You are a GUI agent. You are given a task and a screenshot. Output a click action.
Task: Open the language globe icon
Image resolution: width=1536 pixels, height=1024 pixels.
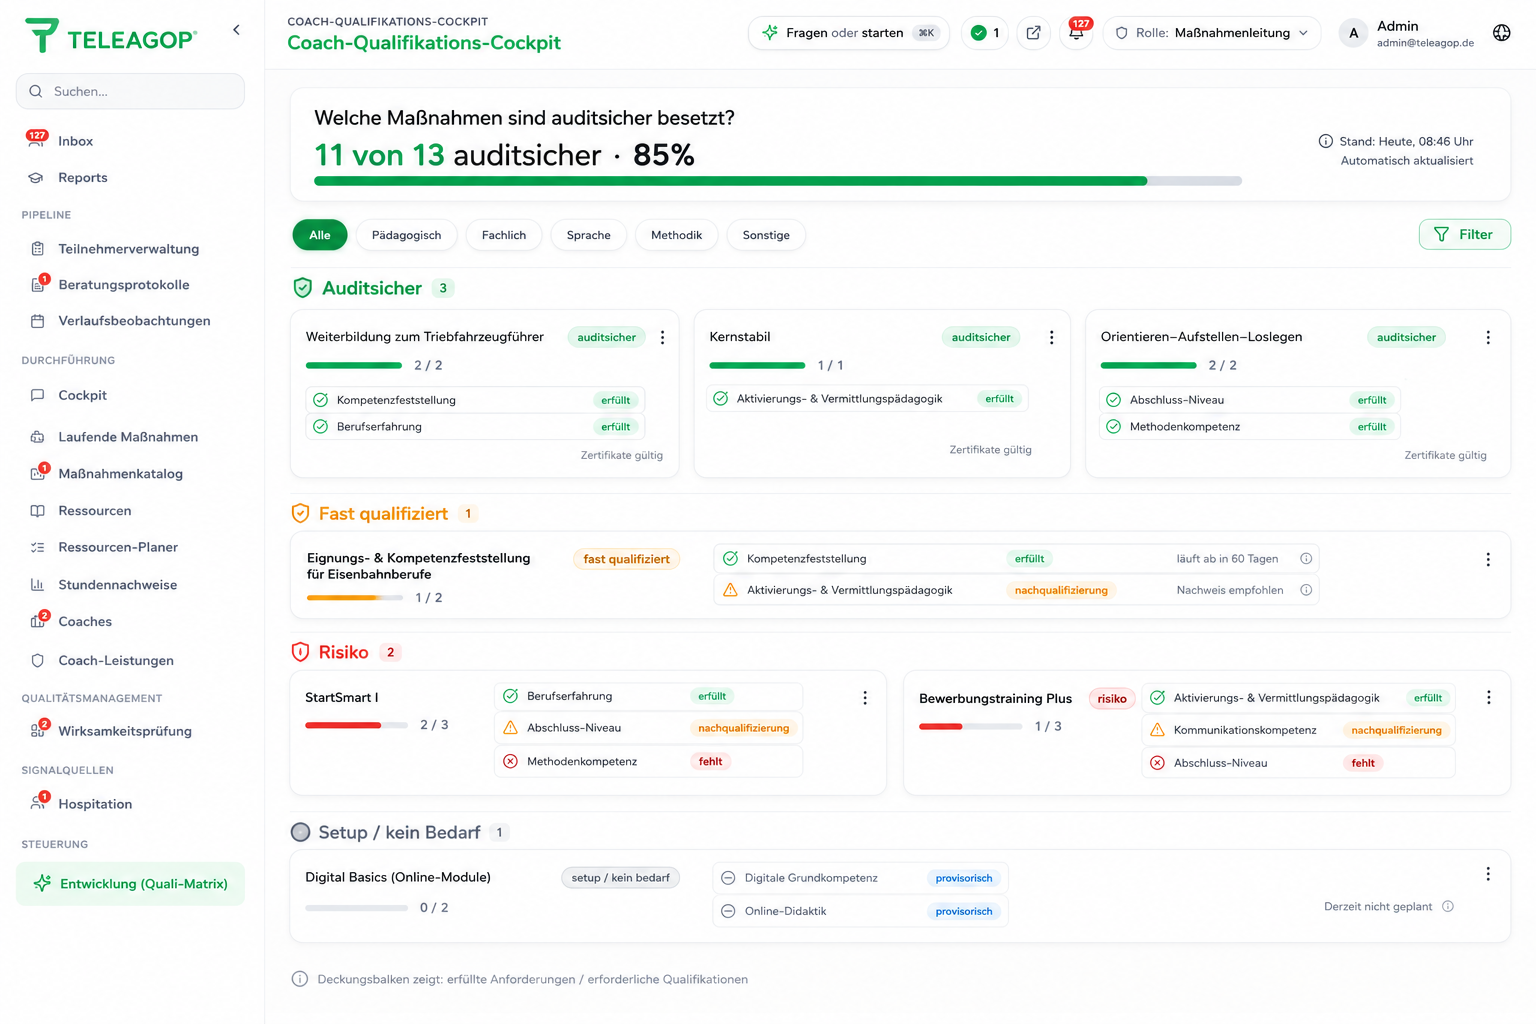pos(1501,33)
